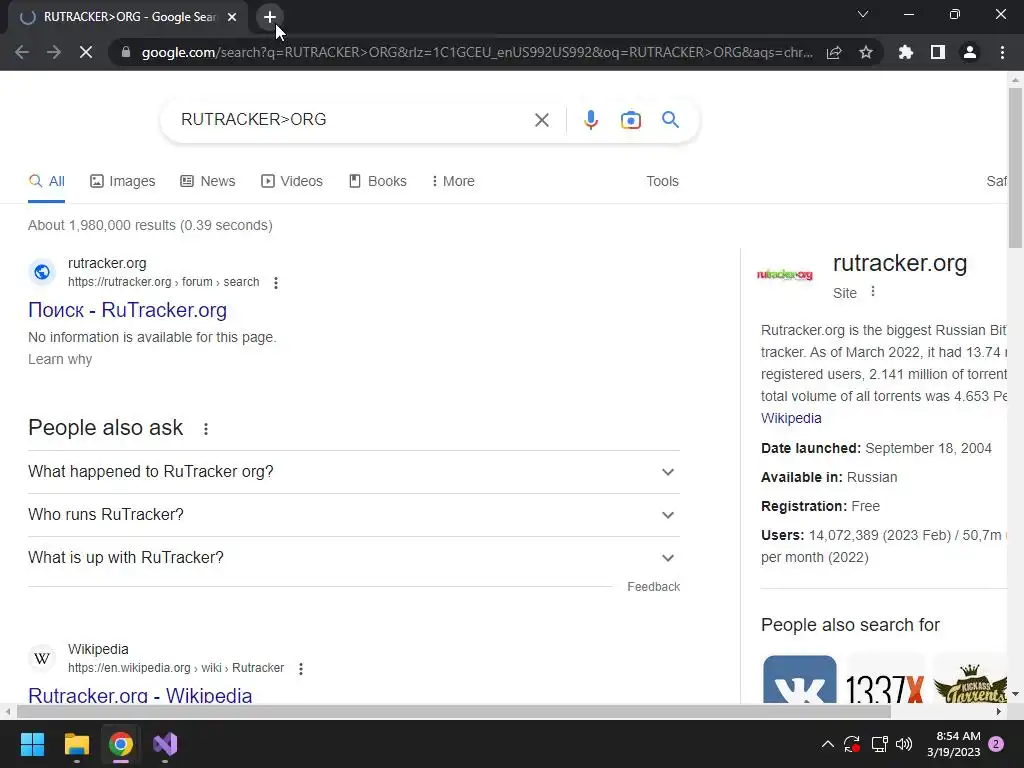This screenshot has width=1024, height=768.
Task: Close the RUTRACKER>ORG Google Search tab
Action: (x=232, y=17)
